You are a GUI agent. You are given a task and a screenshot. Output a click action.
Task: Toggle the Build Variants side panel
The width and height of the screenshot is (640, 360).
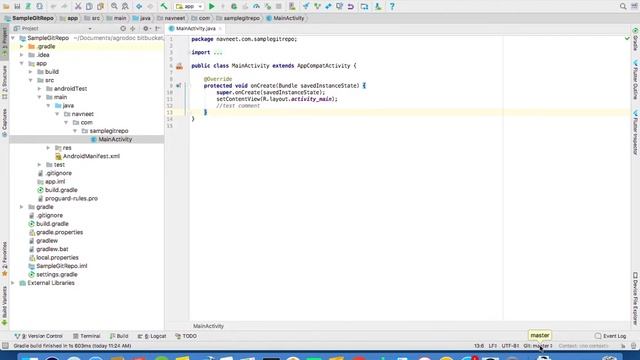pos(4,305)
